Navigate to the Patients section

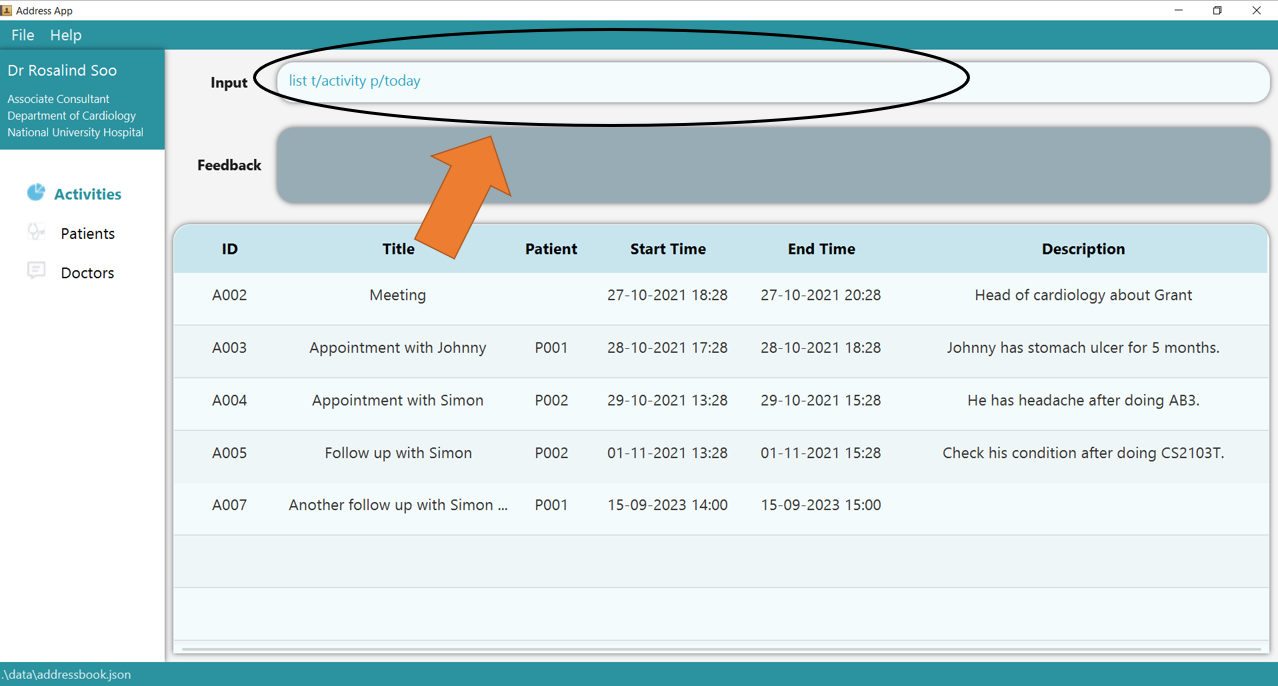pyautogui.click(x=86, y=232)
